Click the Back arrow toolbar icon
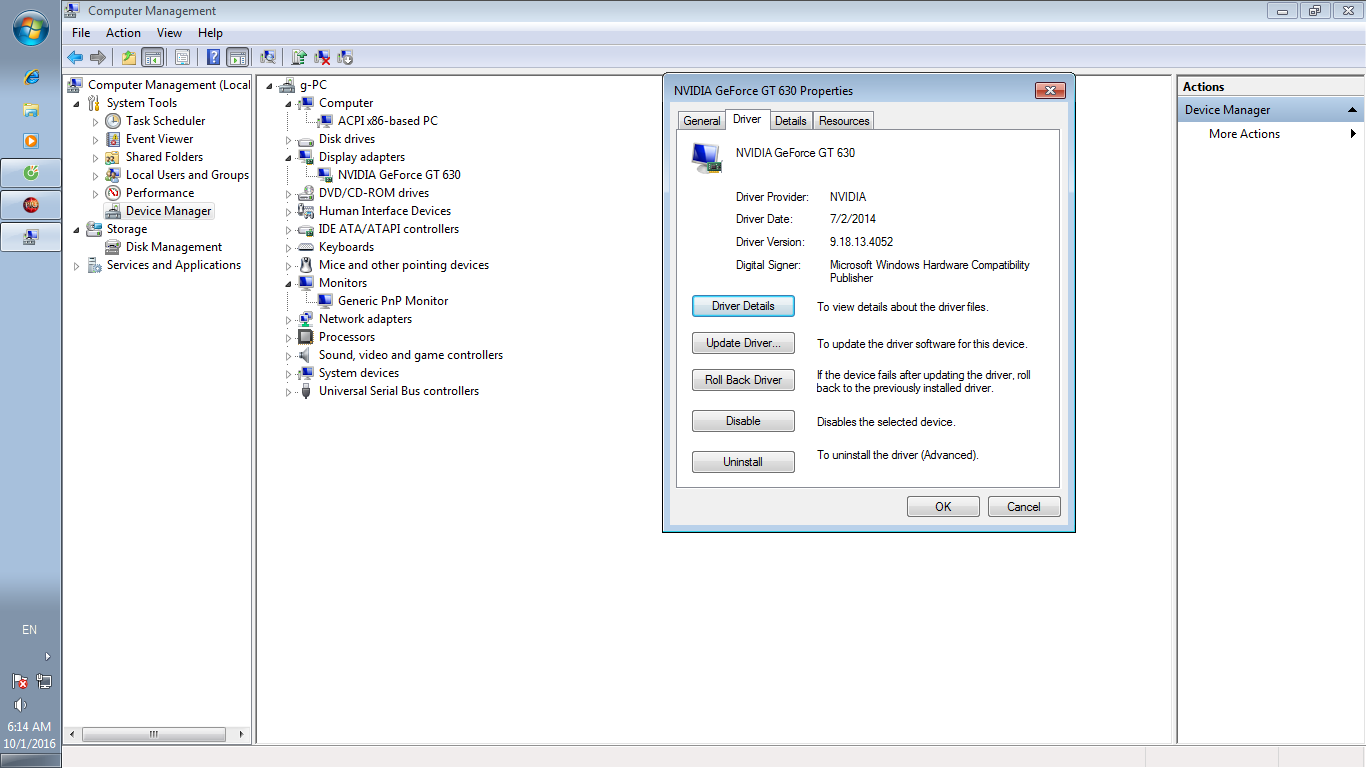 (75, 58)
